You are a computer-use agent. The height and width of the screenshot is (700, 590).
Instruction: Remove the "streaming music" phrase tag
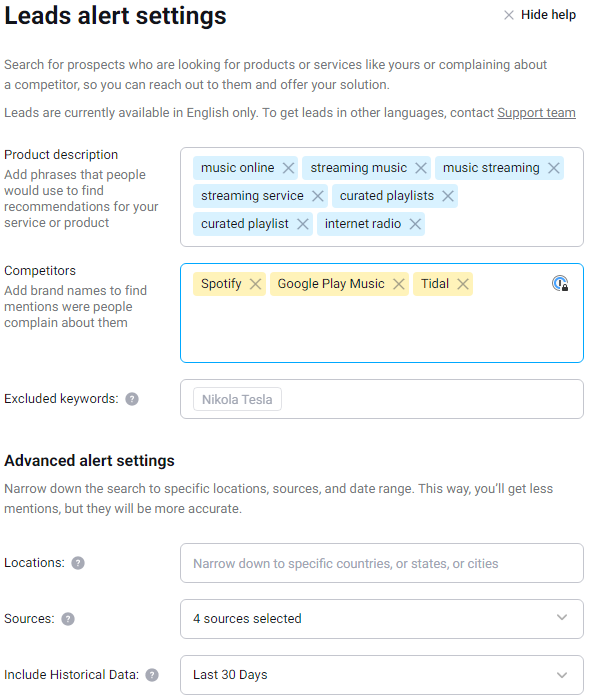[x=421, y=168]
